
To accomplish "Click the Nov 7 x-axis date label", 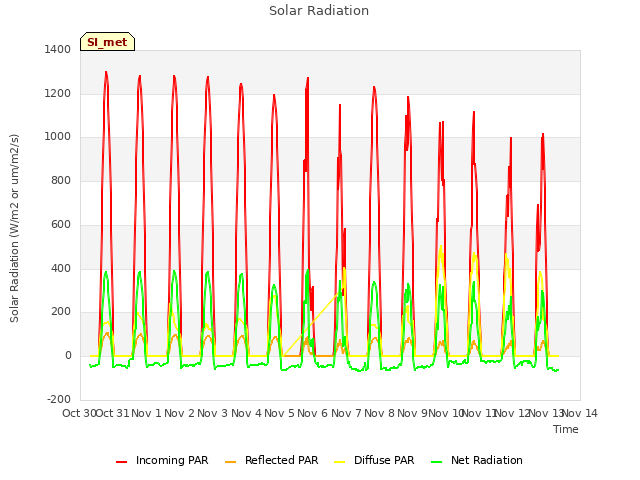I will [x=346, y=413].
